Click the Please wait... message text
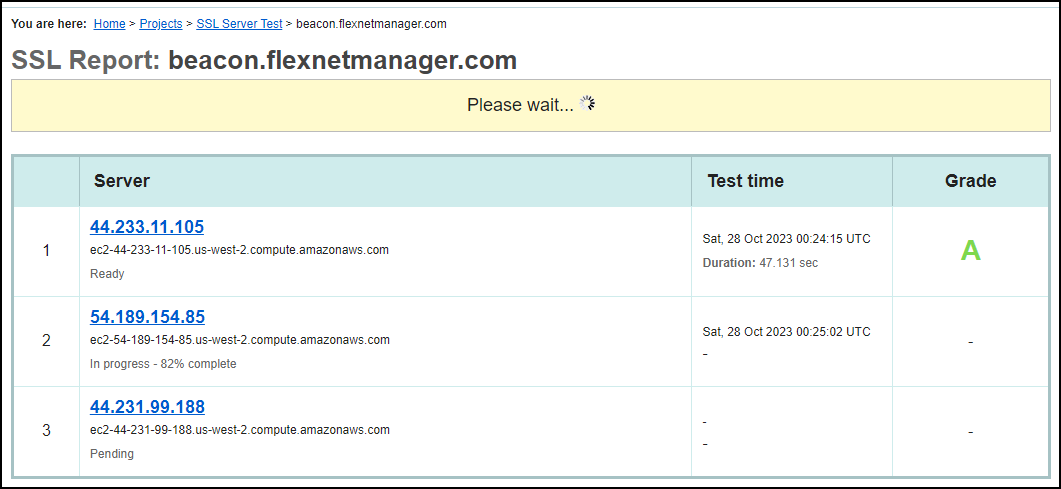 [520, 105]
